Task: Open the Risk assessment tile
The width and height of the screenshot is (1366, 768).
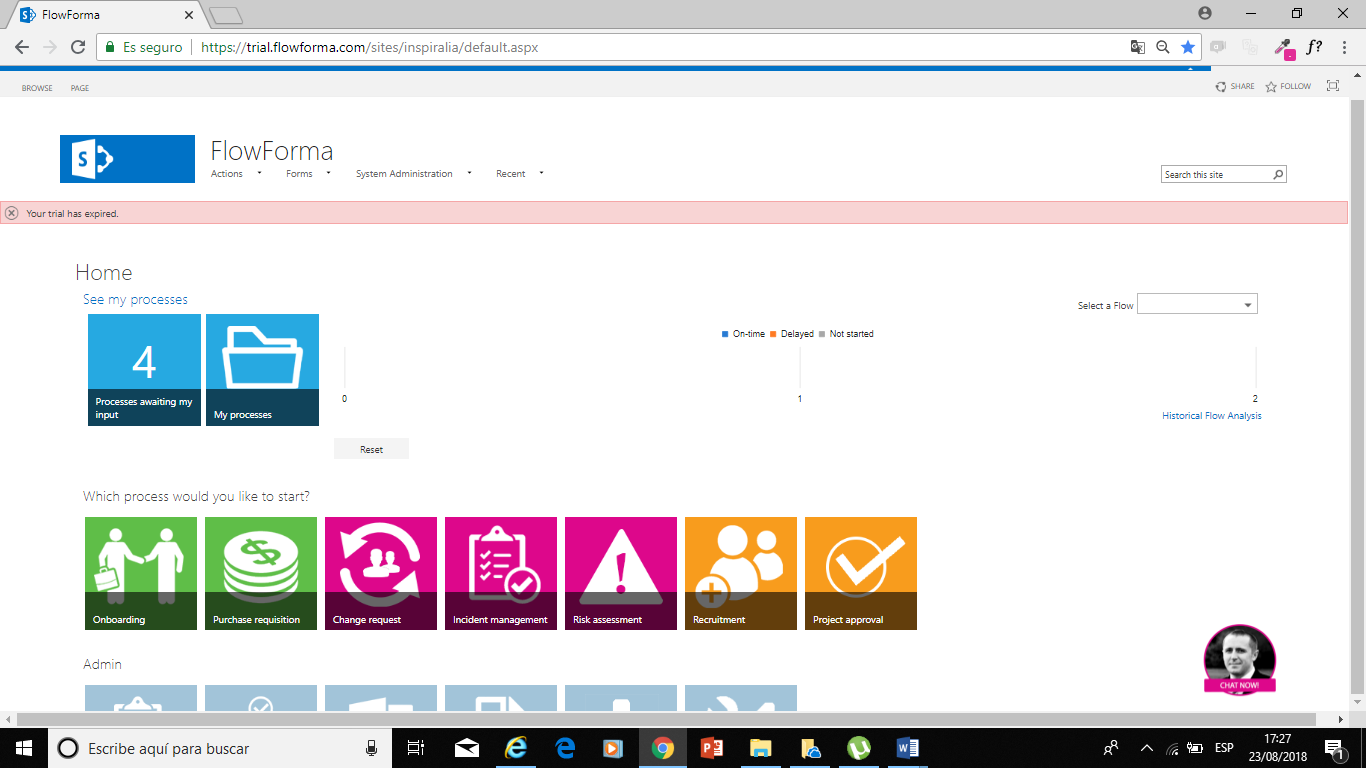Action: (621, 573)
